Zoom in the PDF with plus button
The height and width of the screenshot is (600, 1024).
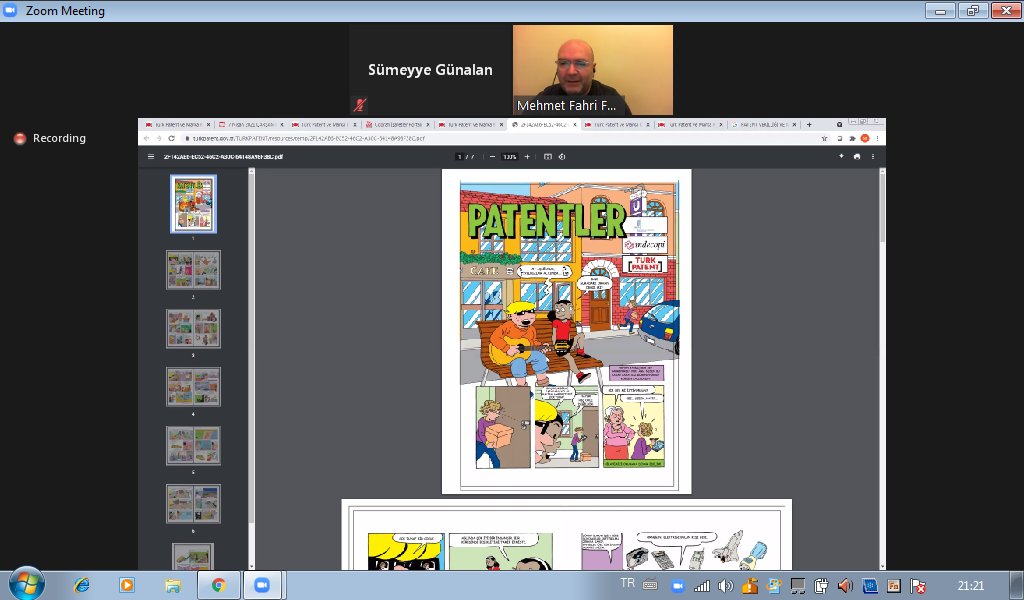point(527,157)
